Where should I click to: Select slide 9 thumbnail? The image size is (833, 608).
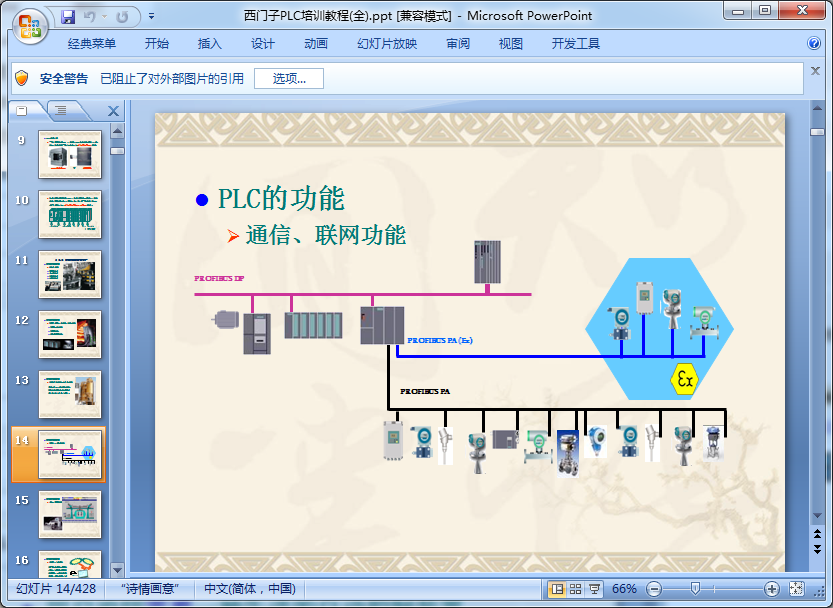point(70,155)
